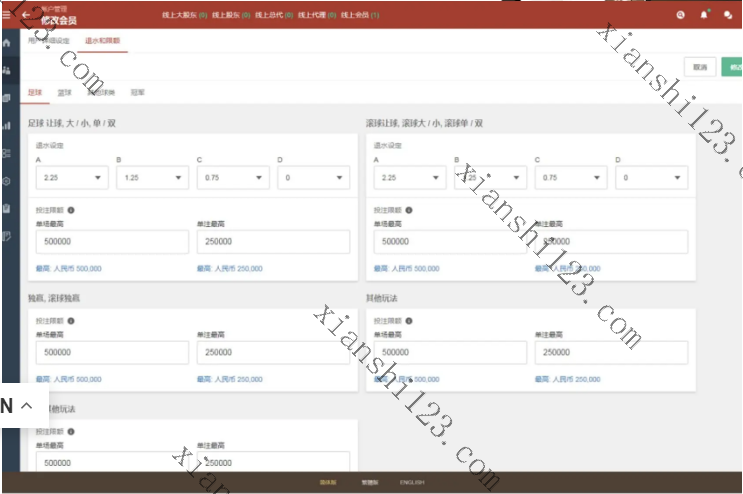743x494 pixels.
Task: Switch to the 退水和限额 tab
Action: tap(102, 41)
